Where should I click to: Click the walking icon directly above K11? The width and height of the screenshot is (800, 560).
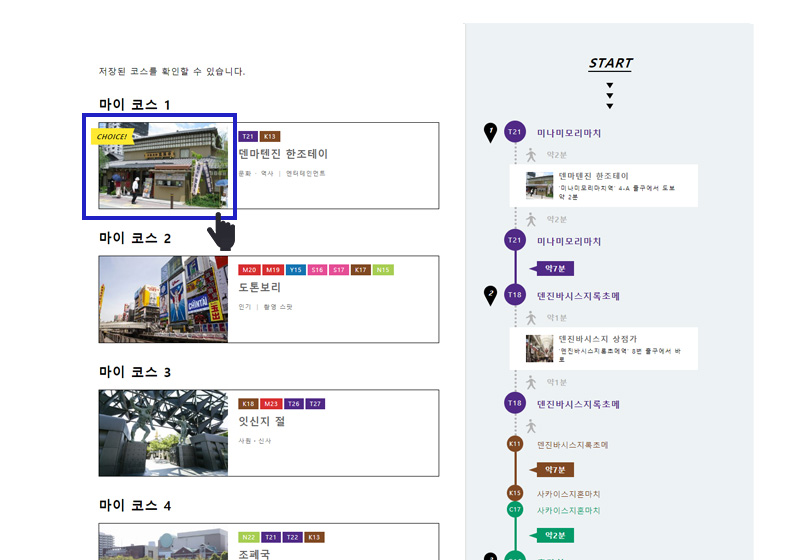pyautogui.click(x=531, y=426)
